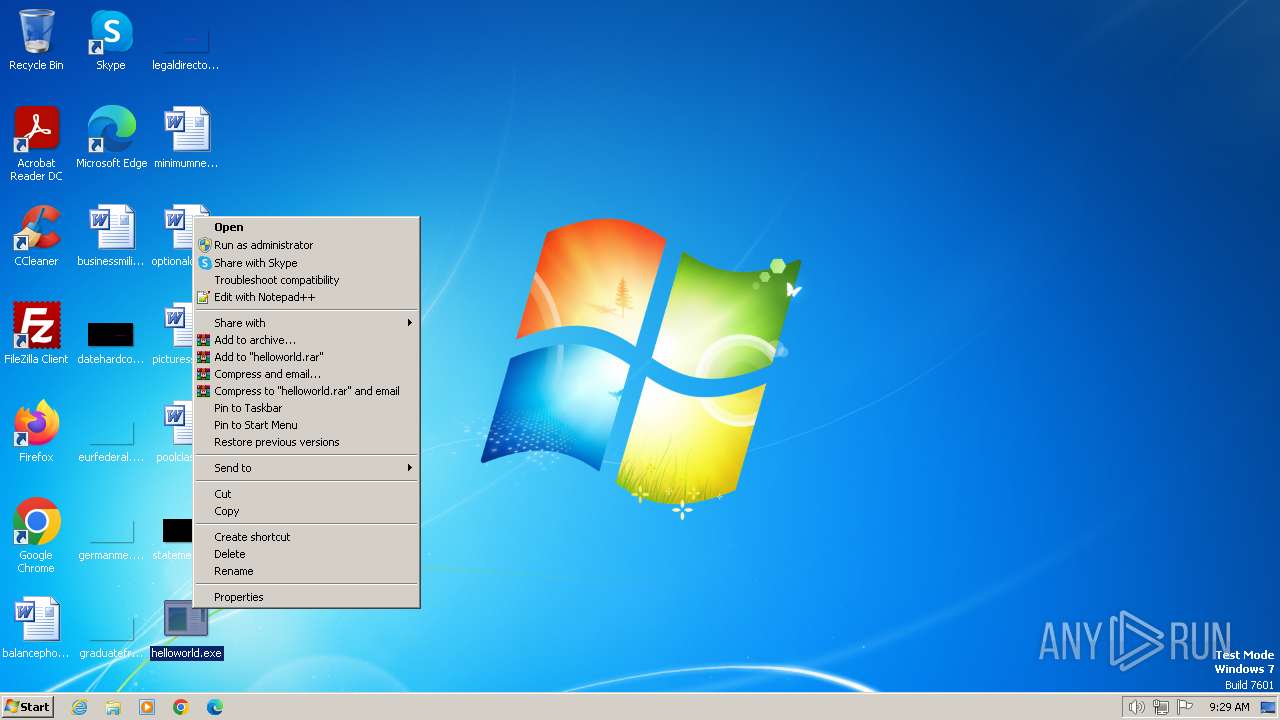Image resolution: width=1280 pixels, height=720 pixels.
Task: Choose Delete from the context menu
Action: (x=307, y=554)
